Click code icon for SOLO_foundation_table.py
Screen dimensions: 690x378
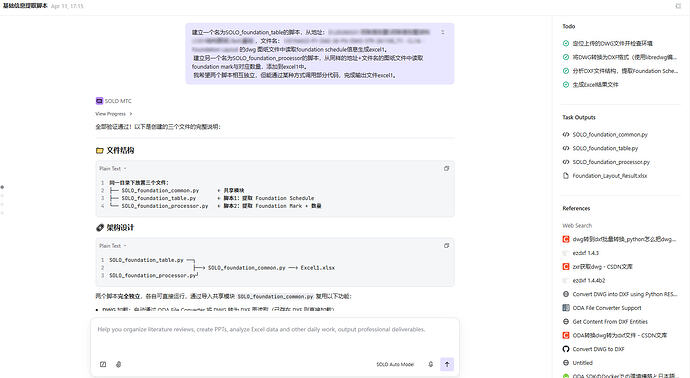click(566, 148)
